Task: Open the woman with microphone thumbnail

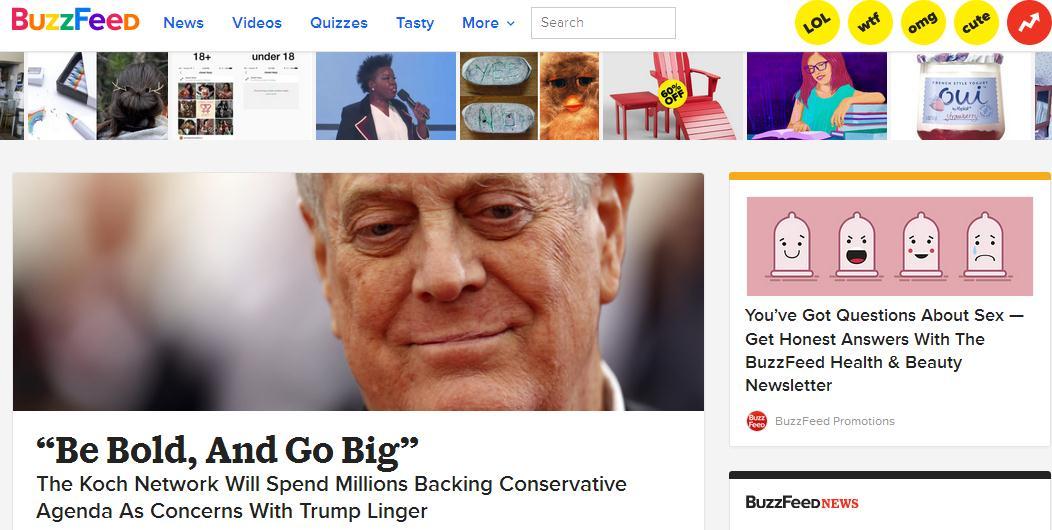Action: click(x=386, y=96)
